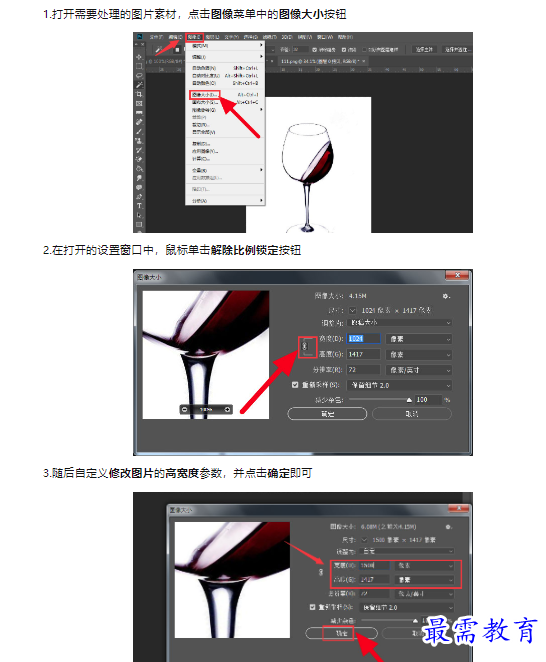This screenshot has width=546, height=662.
Task: Uncheck resample checkbox in step 3 dialog
Action: 312,607
